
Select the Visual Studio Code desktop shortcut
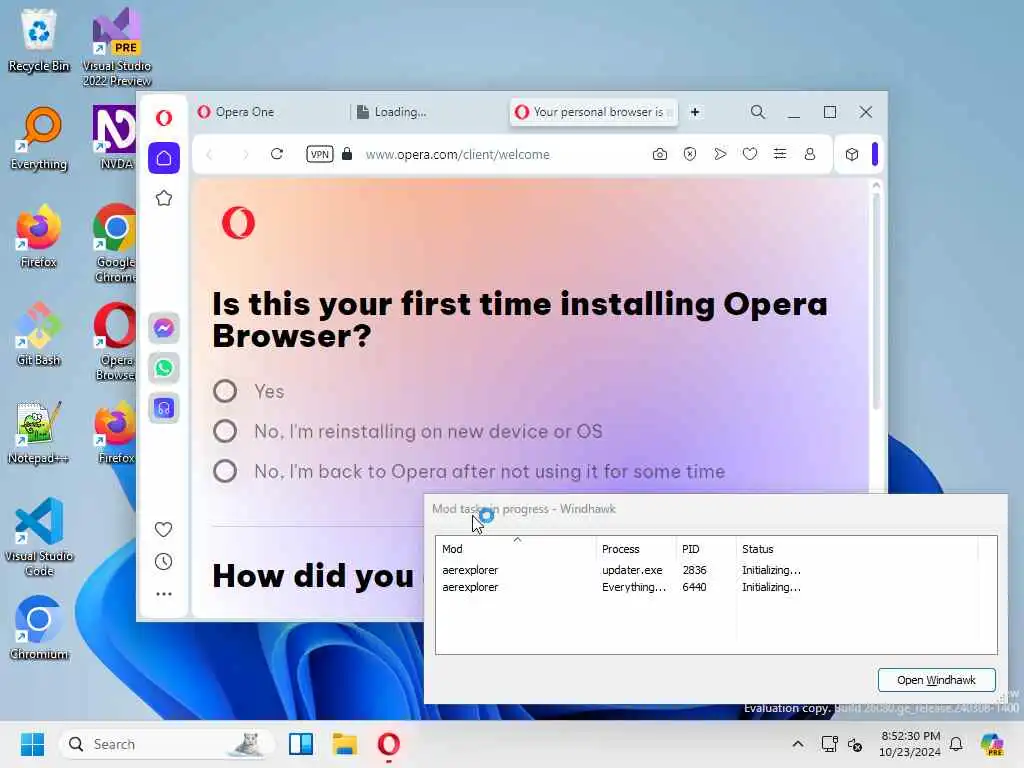pyautogui.click(x=39, y=537)
